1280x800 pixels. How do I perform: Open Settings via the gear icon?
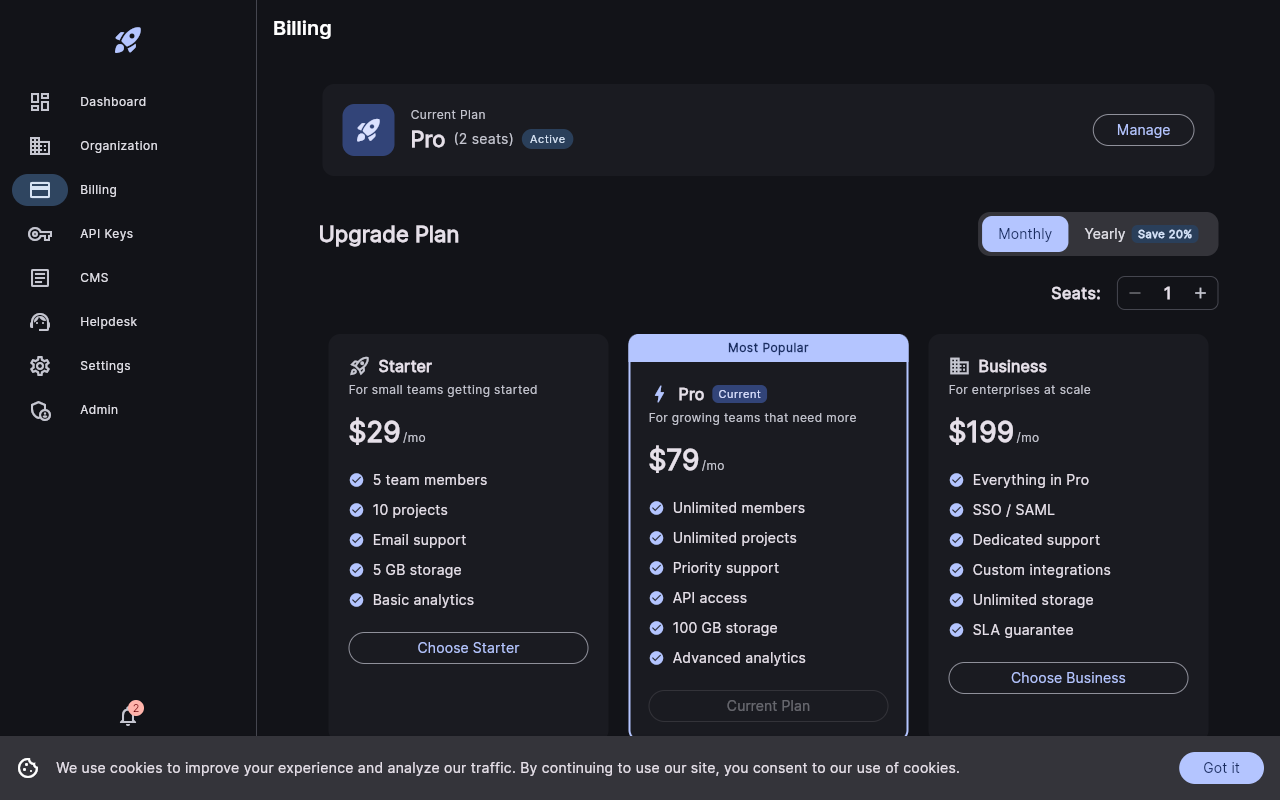(x=40, y=366)
